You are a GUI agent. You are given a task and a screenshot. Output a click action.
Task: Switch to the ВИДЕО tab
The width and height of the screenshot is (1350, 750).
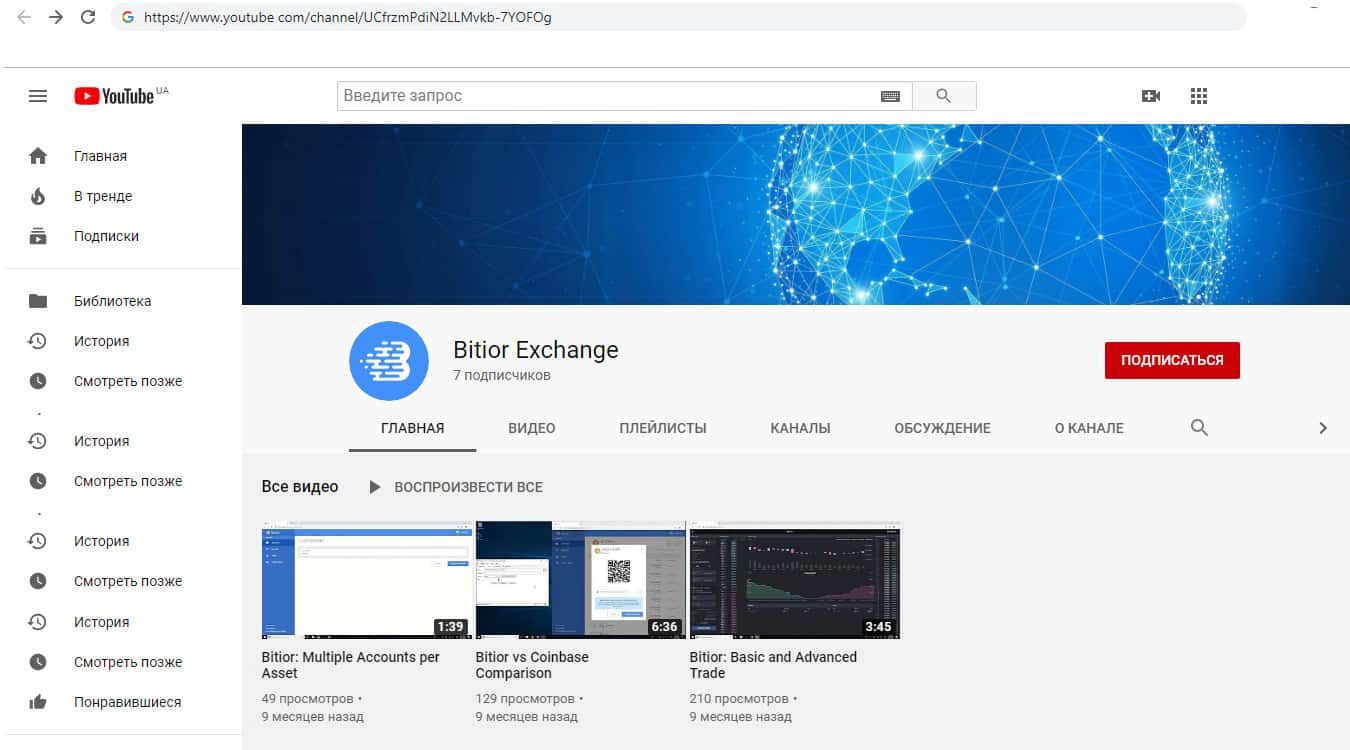tap(532, 428)
